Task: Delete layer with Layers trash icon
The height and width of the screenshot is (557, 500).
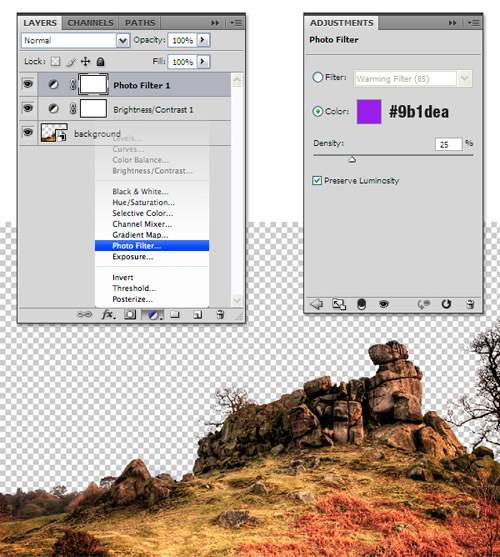Action: pos(220,314)
